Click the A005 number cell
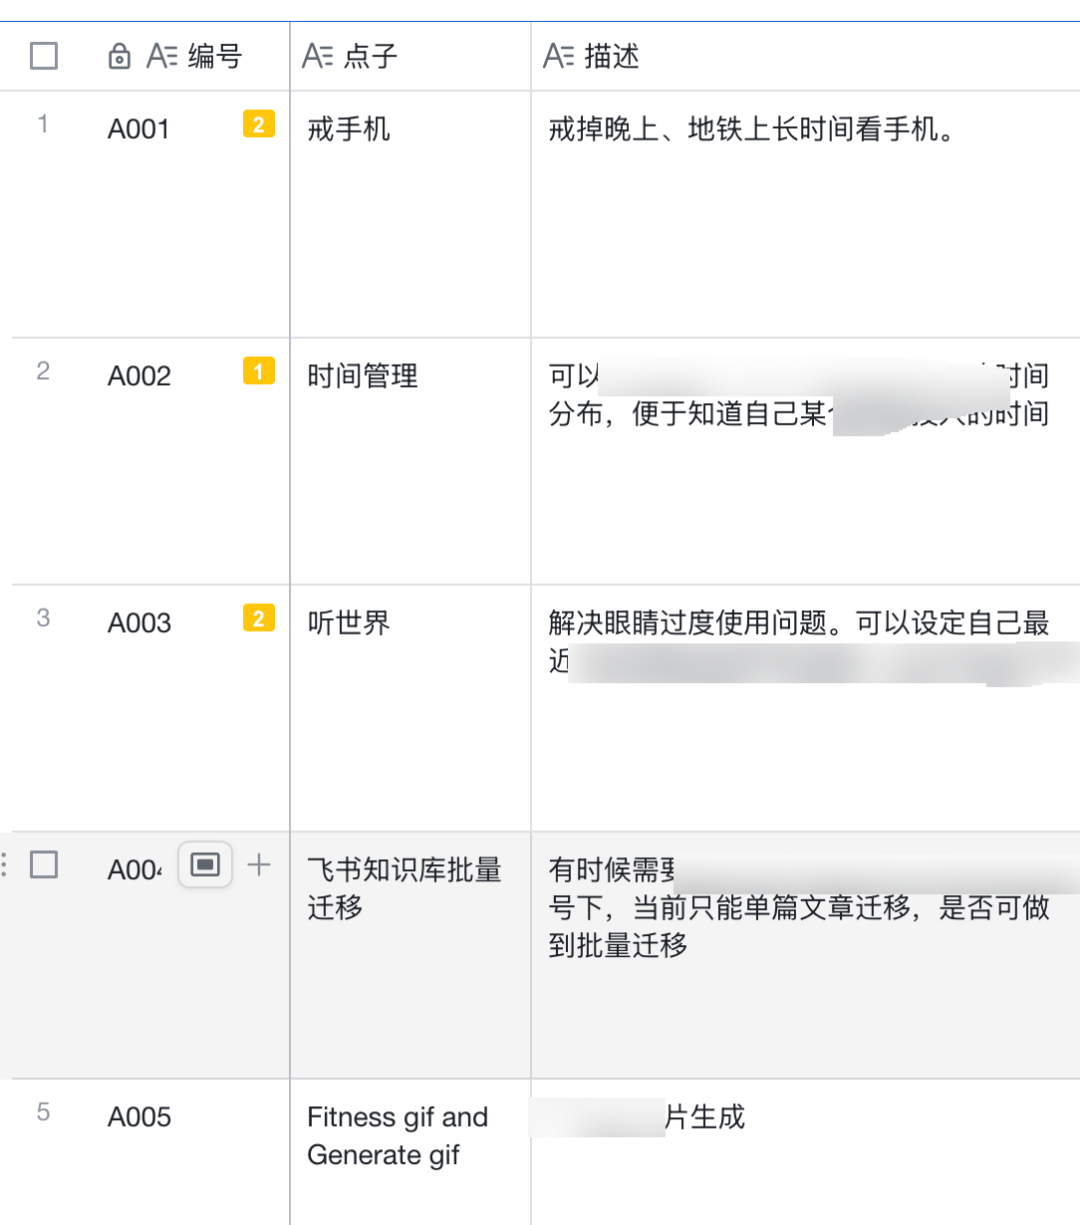The width and height of the screenshot is (1080, 1225). [140, 1117]
